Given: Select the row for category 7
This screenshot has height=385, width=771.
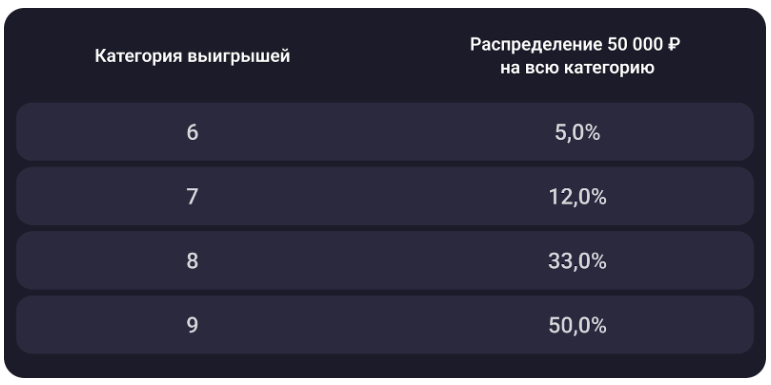Looking at the screenshot, I should [x=385, y=196].
